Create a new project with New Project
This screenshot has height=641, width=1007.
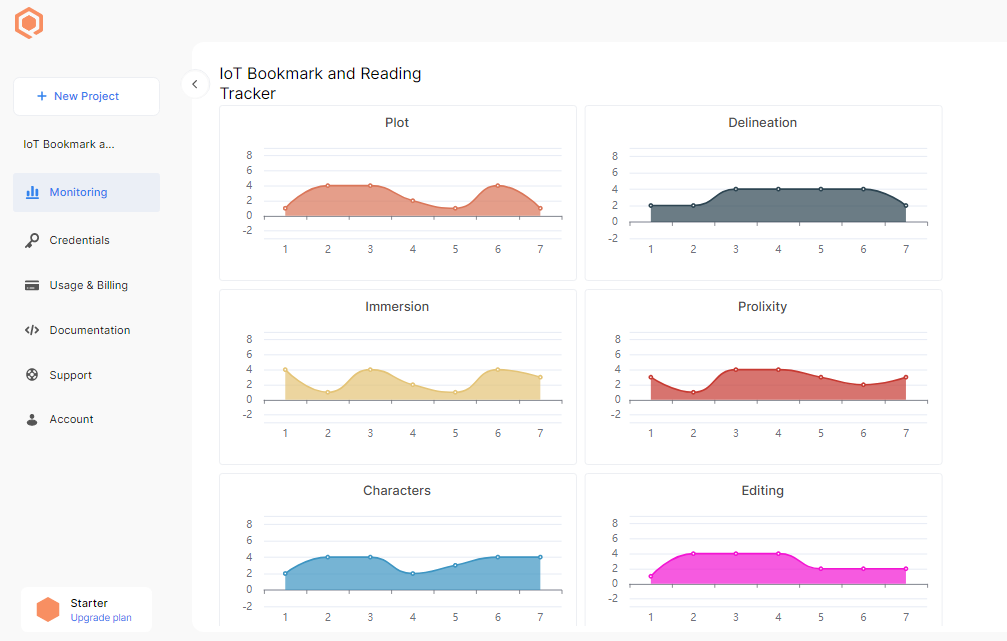(86, 96)
